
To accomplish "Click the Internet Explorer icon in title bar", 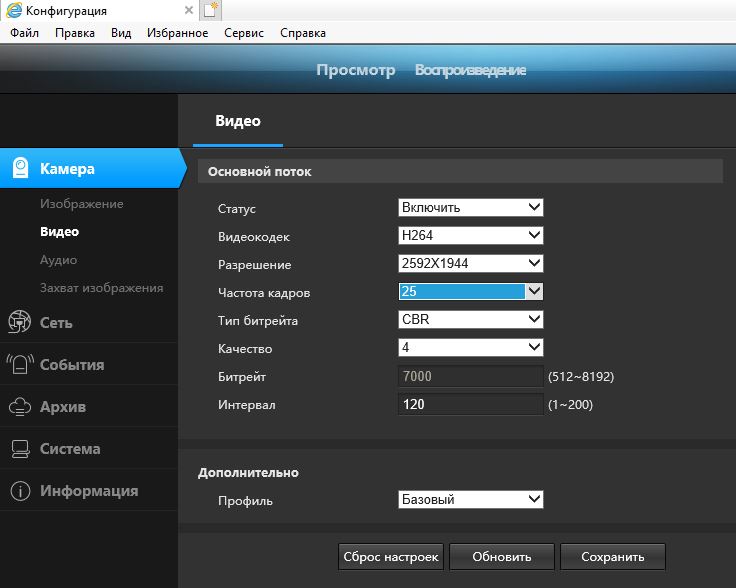I will click(x=12, y=10).
